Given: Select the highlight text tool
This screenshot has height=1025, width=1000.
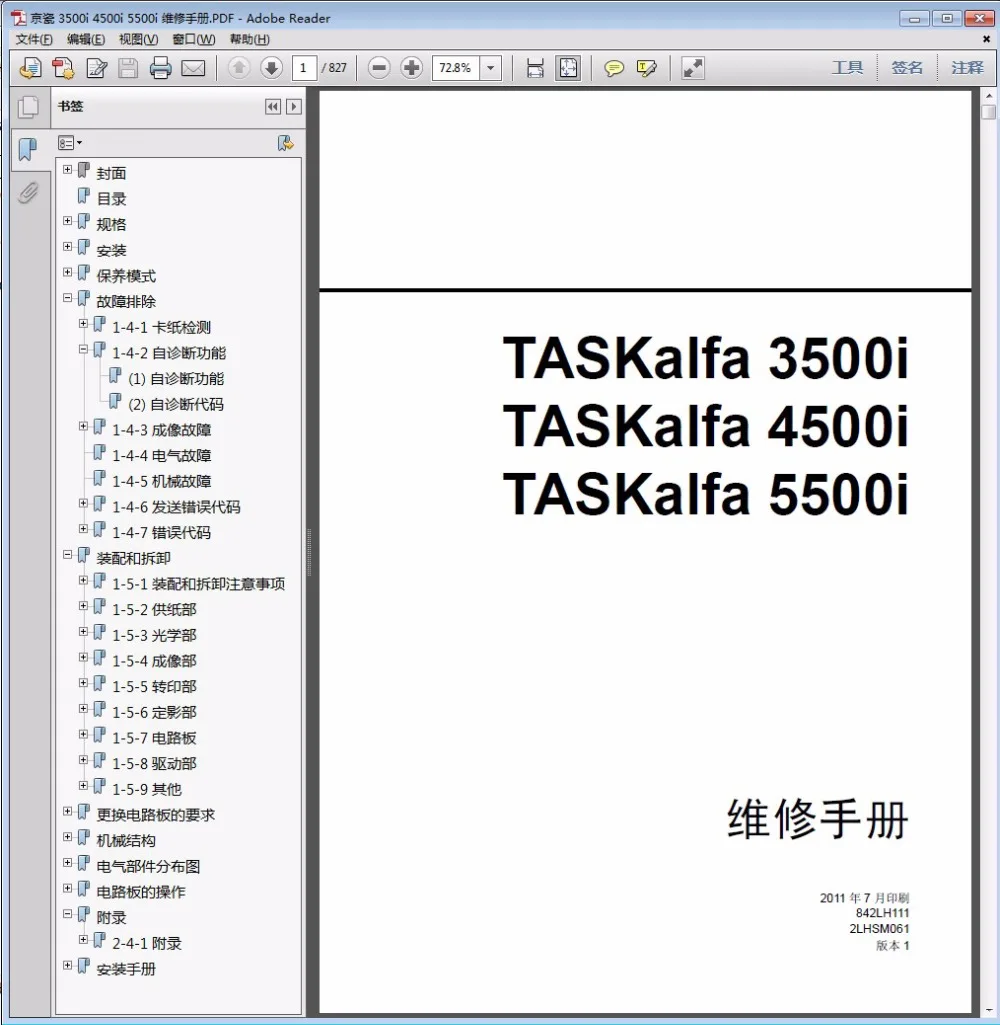Looking at the screenshot, I should [x=646, y=68].
